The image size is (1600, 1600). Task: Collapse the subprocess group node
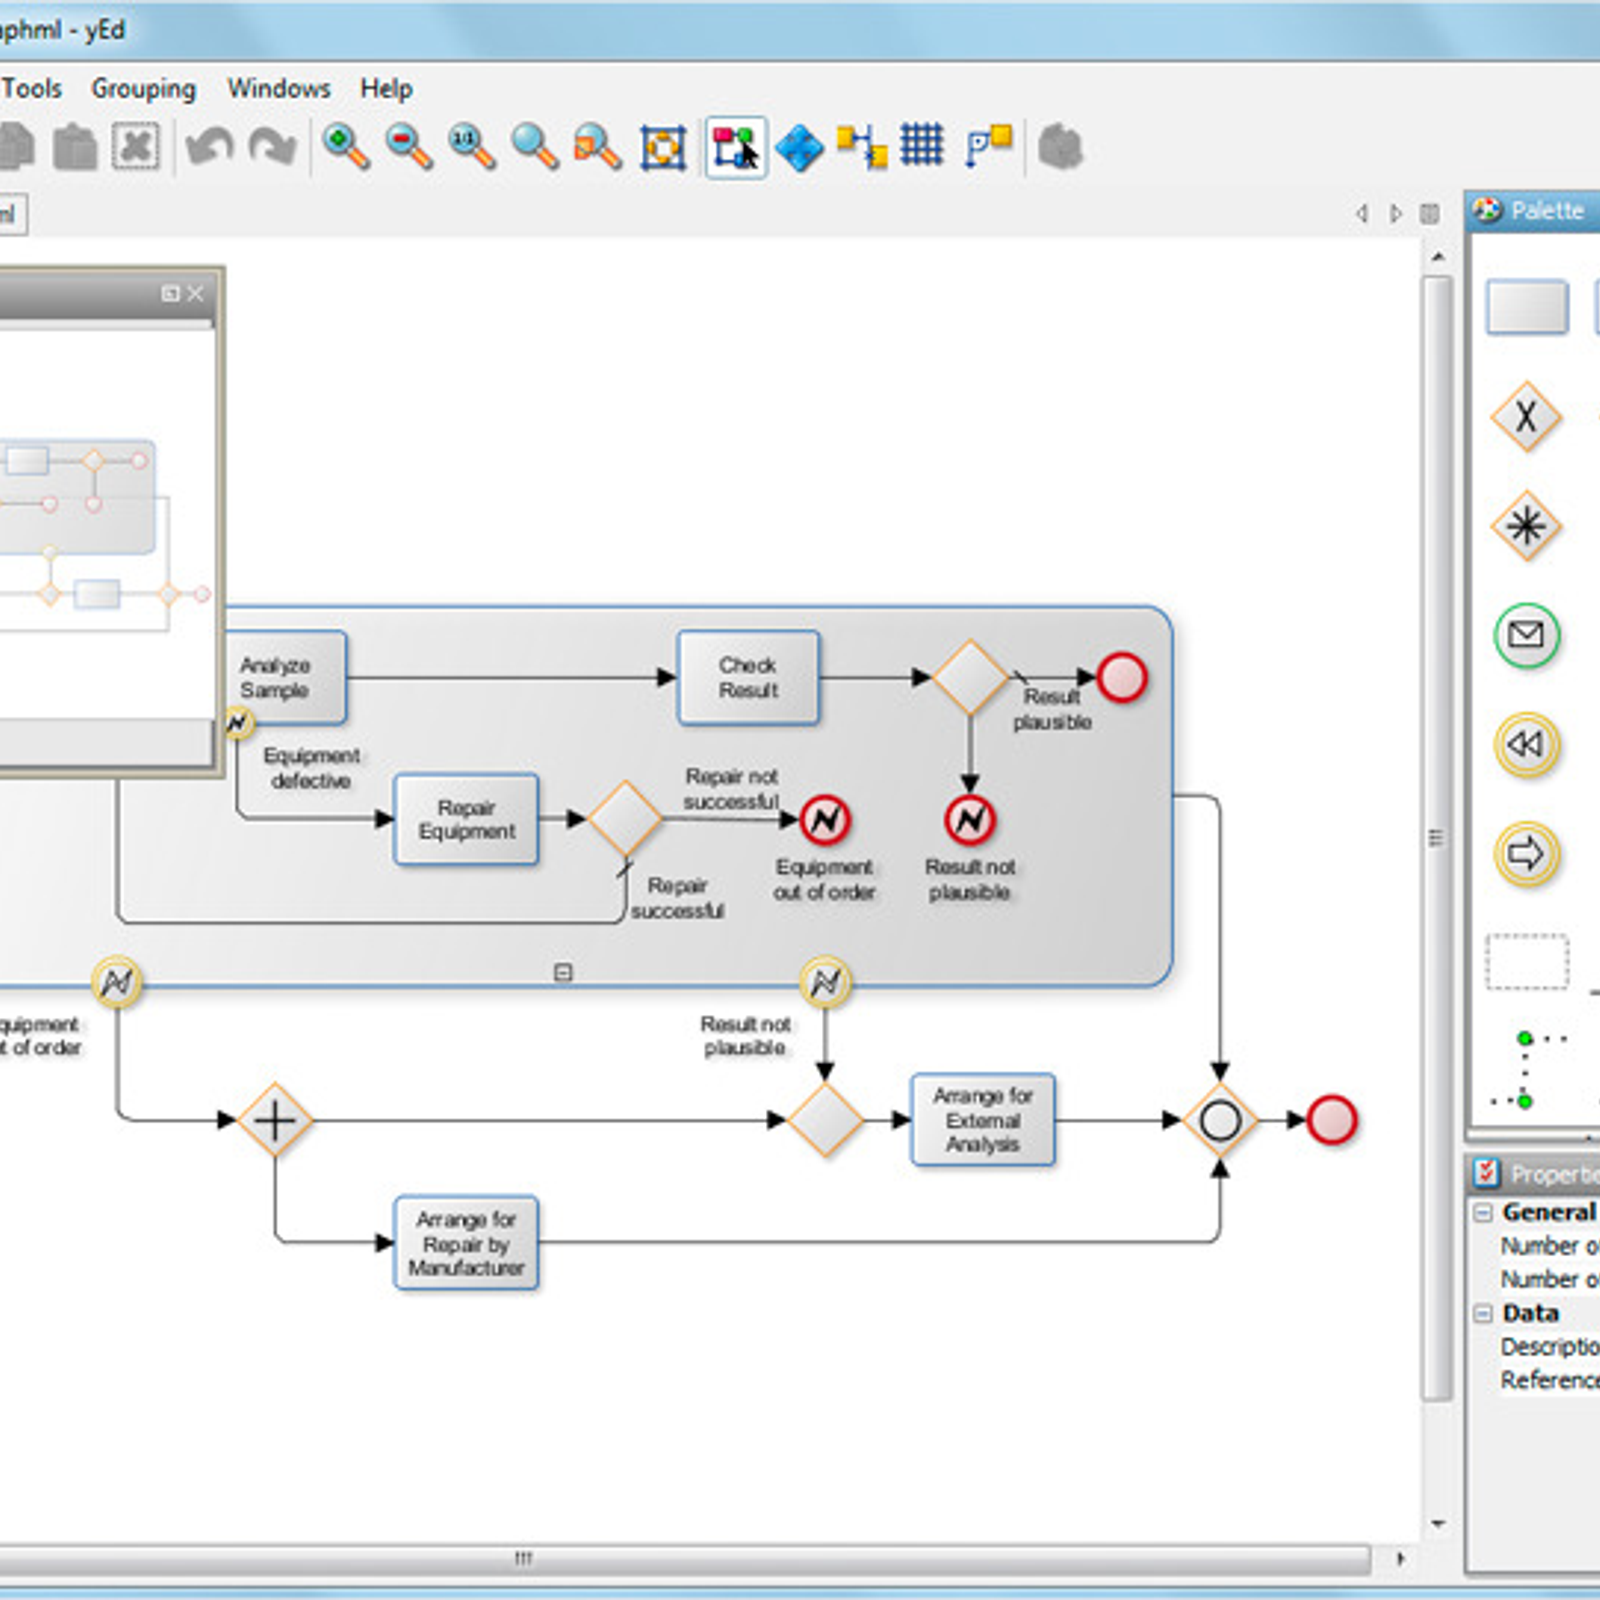pyautogui.click(x=563, y=972)
